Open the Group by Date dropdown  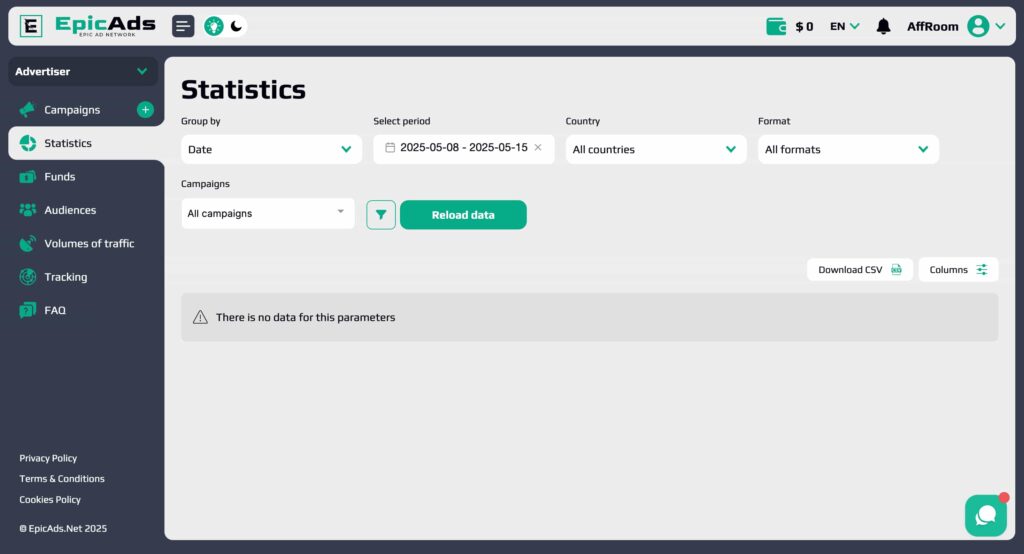(x=272, y=149)
